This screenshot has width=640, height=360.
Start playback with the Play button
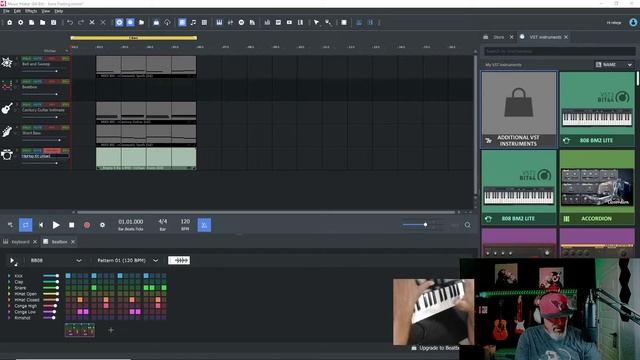point(56,225)
